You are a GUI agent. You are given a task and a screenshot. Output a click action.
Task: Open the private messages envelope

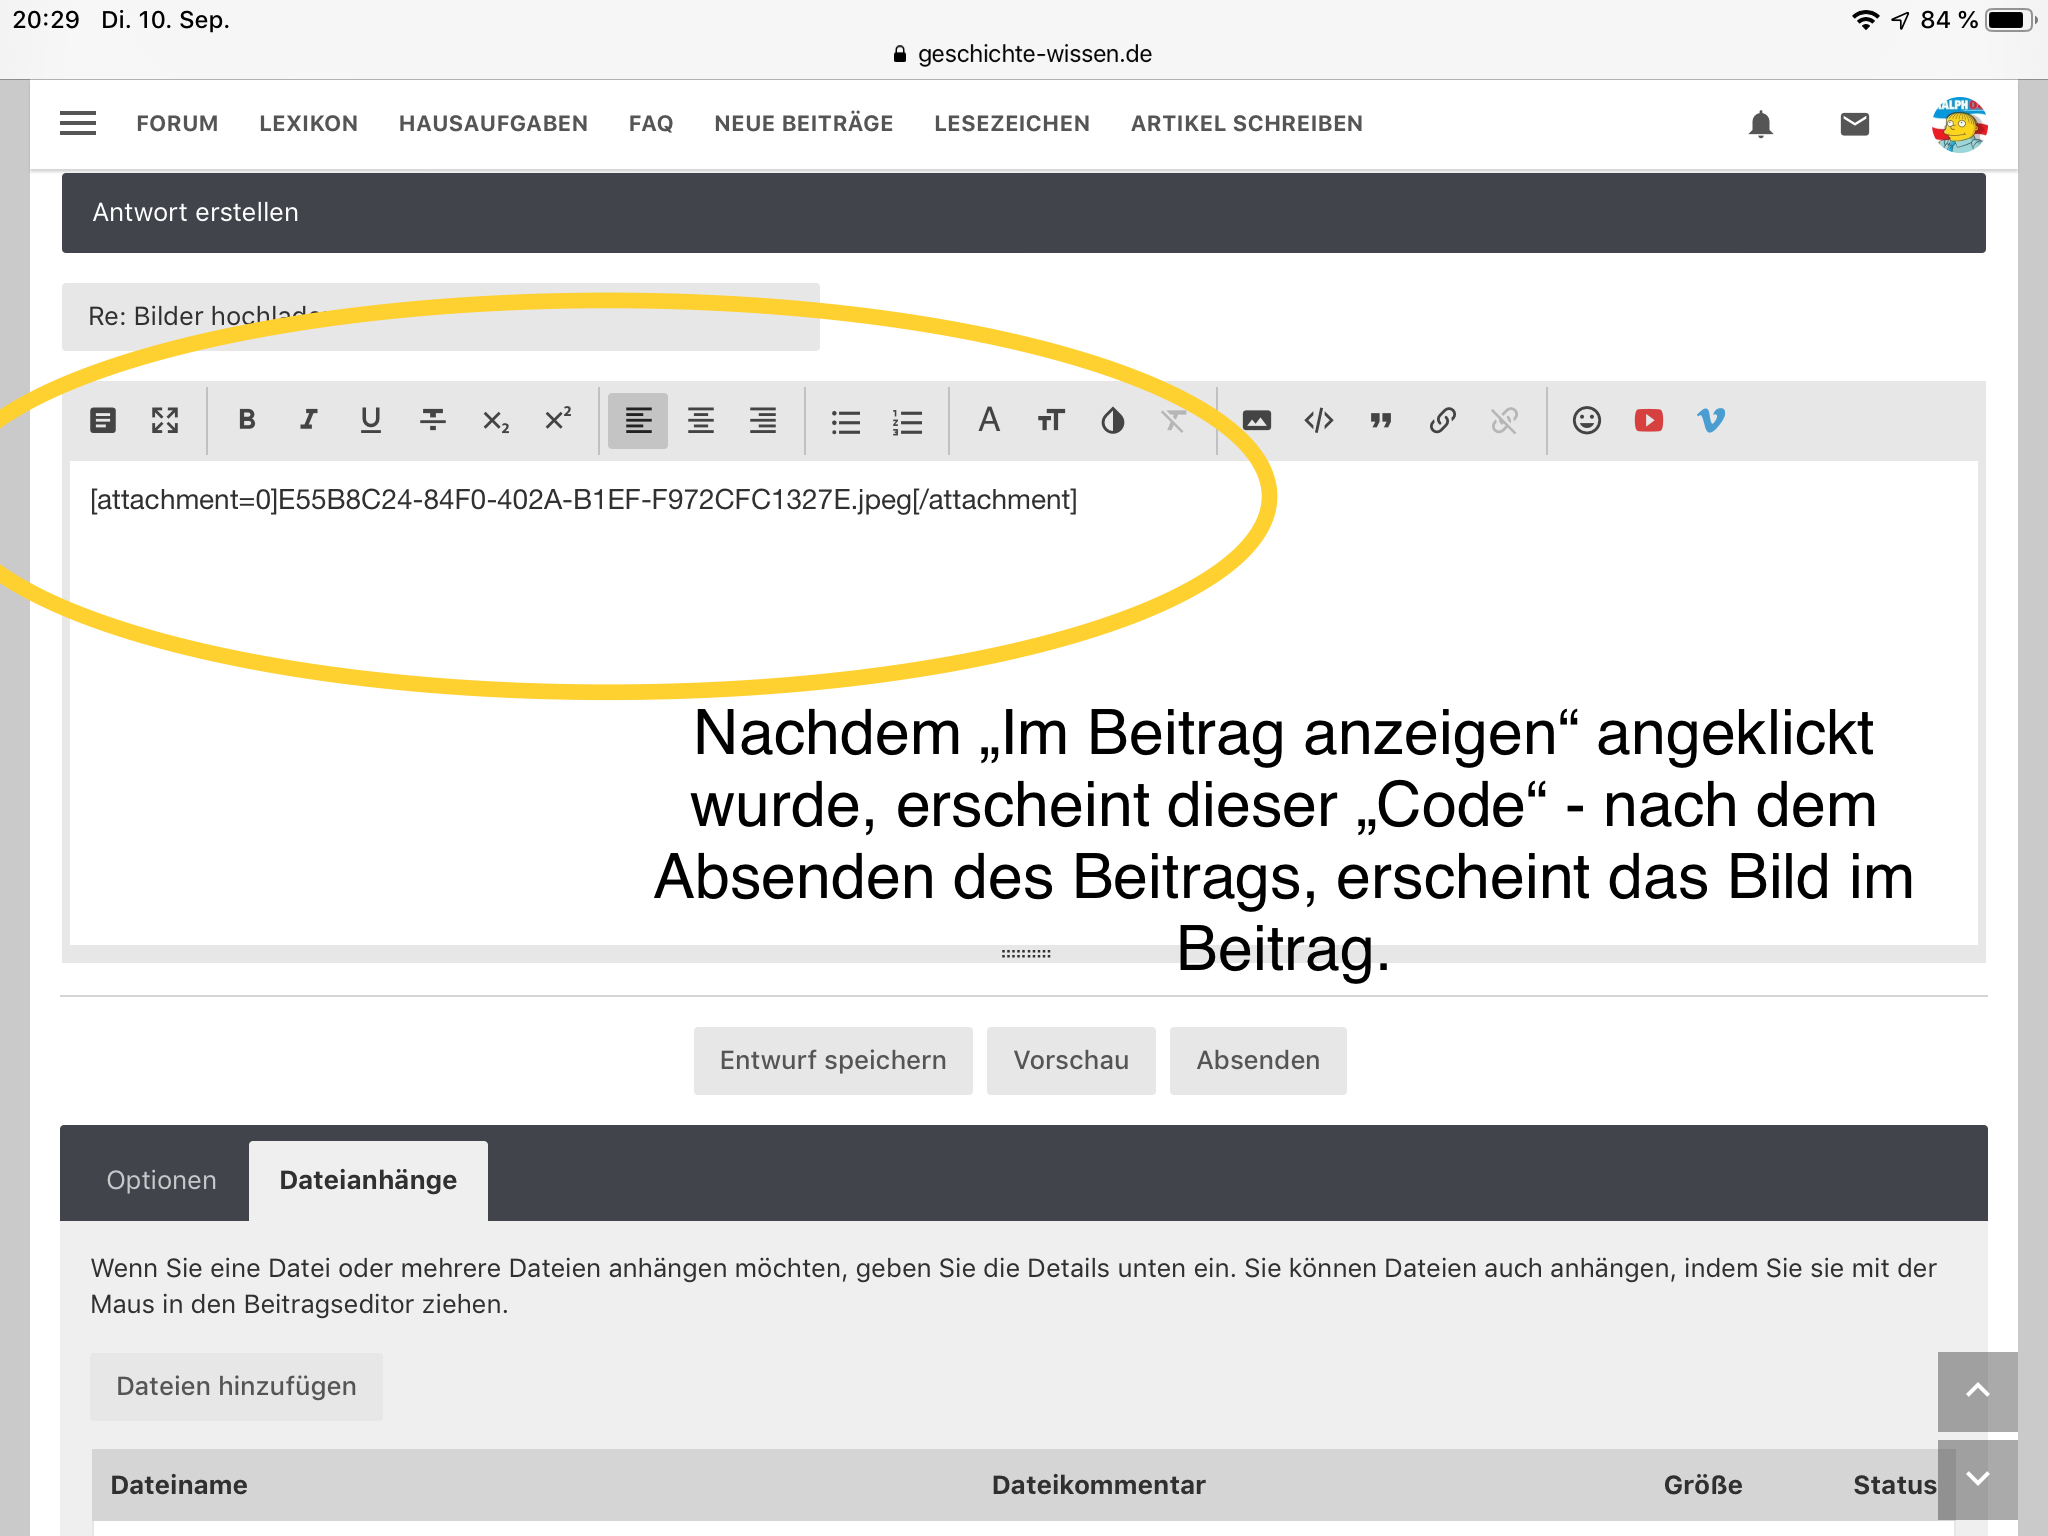(1854, 124)
